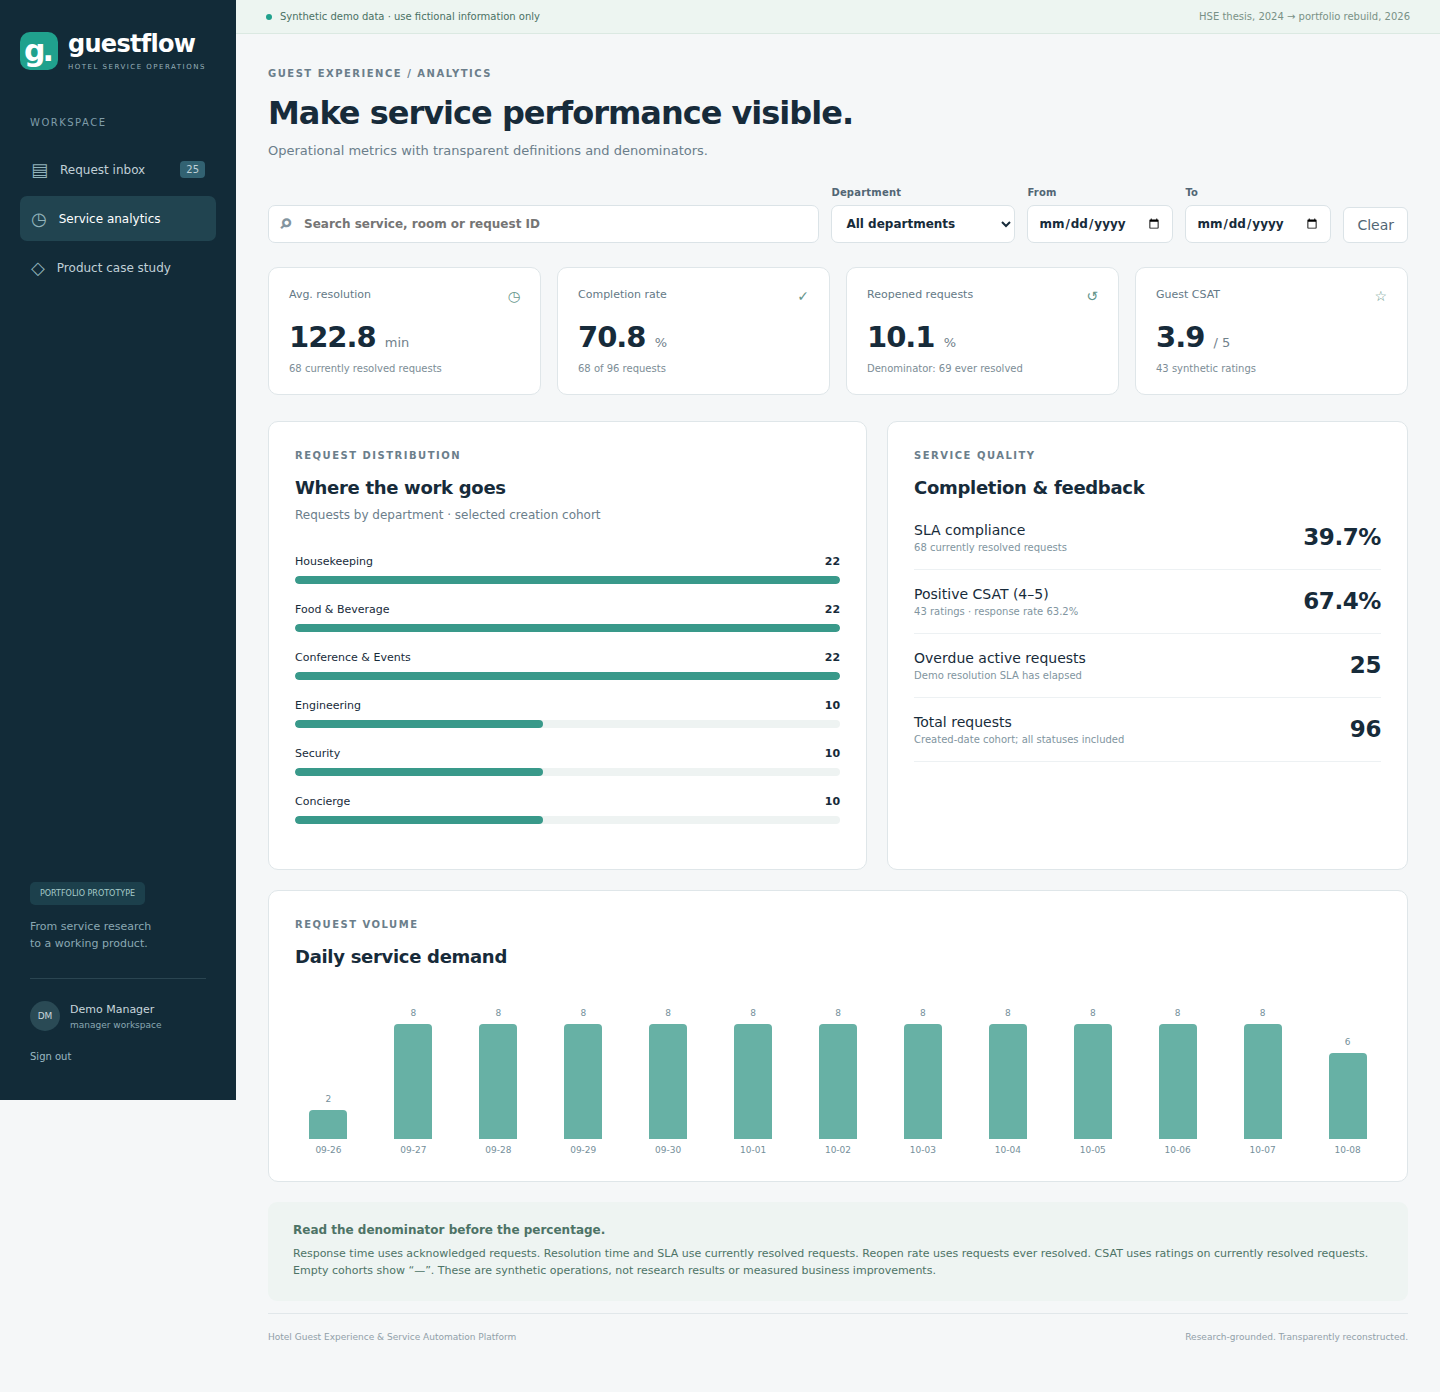Click the Request inbox list icon
This screenshot has width=1440, height=1392.
pos(40,171)
